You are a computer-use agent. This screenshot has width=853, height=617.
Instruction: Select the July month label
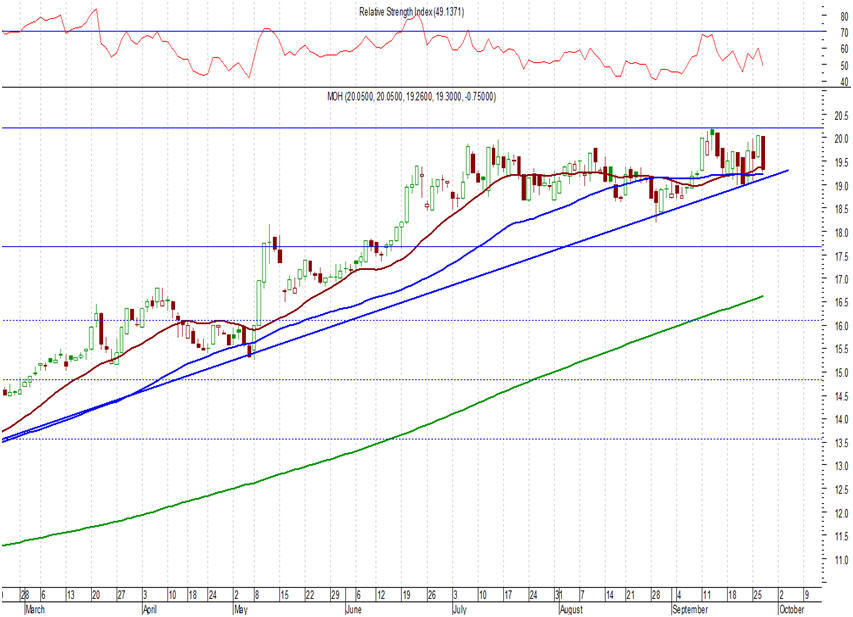460,609
